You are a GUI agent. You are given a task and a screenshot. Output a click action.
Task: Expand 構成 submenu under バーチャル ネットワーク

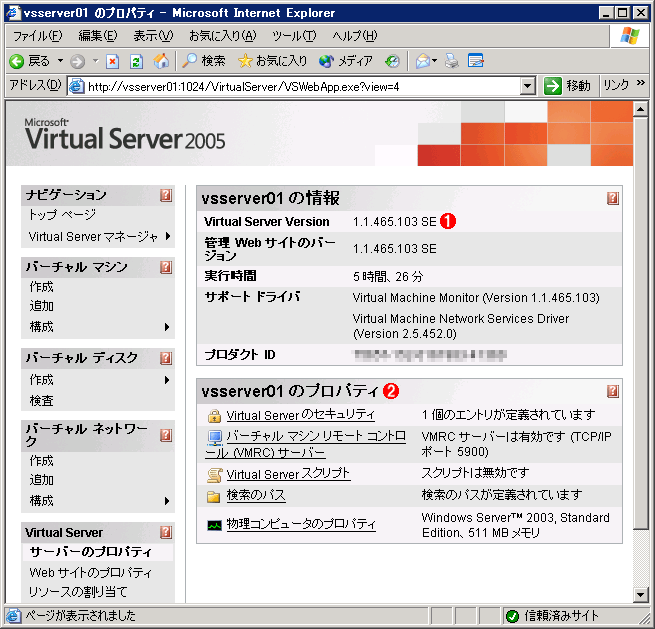(x=167, y=501)
